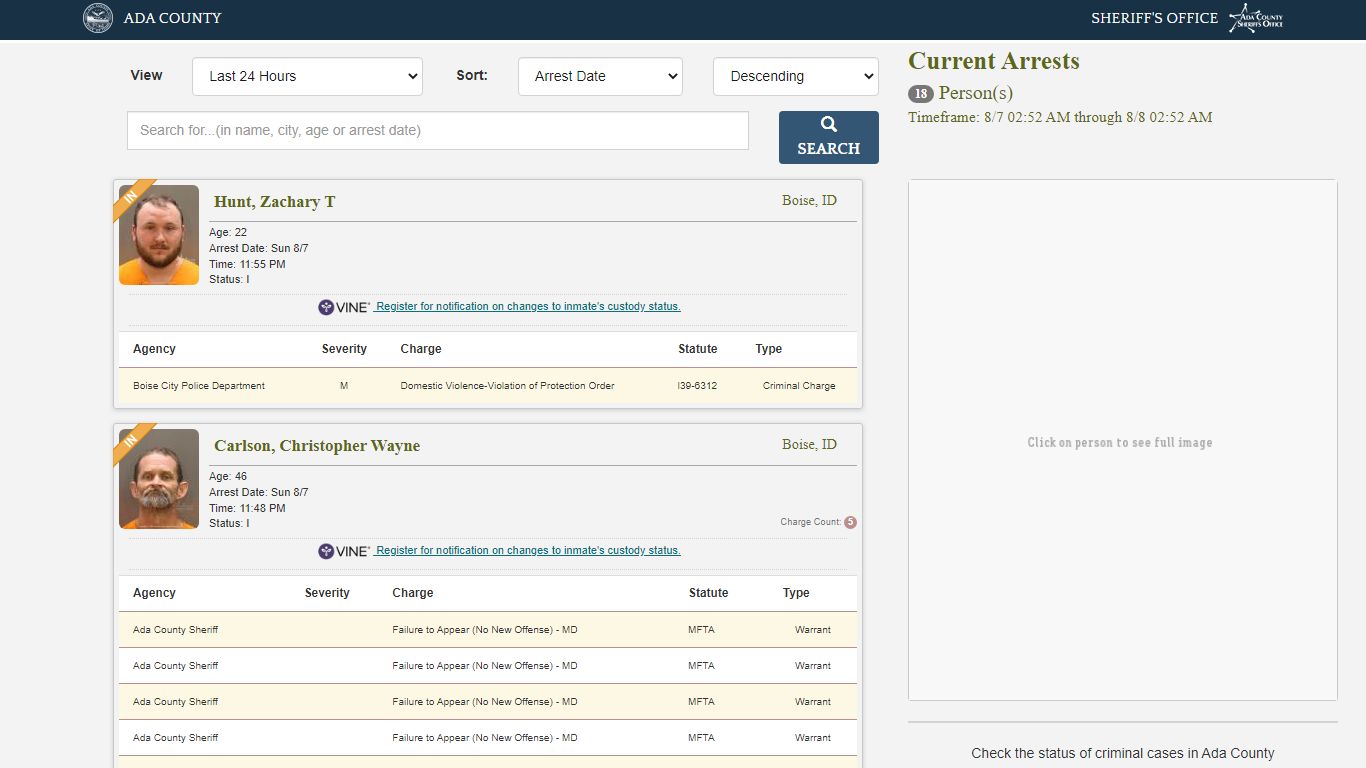Click Hunt's VINE custody notification link

pos(527,307)
